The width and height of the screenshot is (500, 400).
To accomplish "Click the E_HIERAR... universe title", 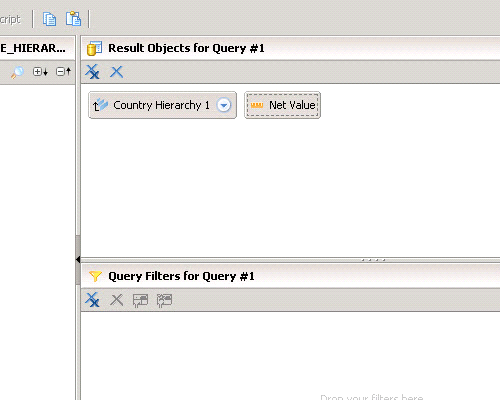I will [33, 48].
